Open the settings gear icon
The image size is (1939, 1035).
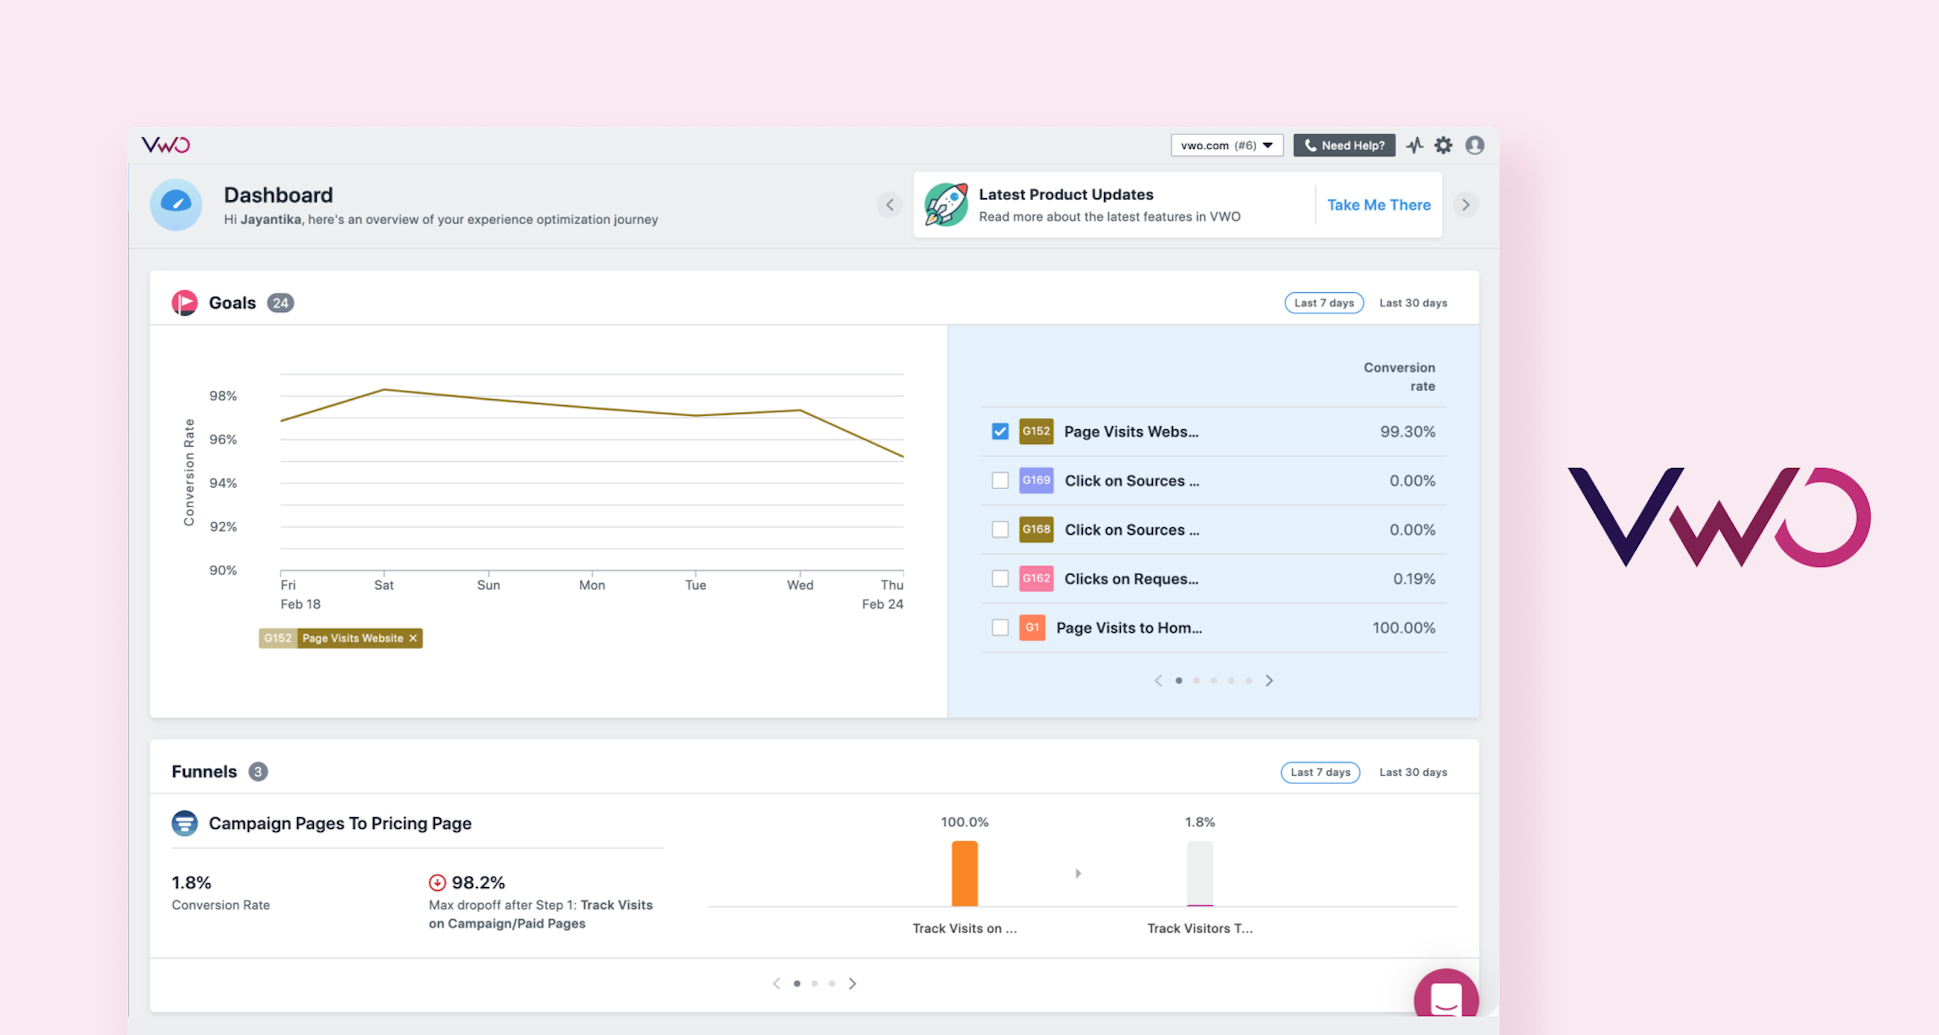point(1443,145)
